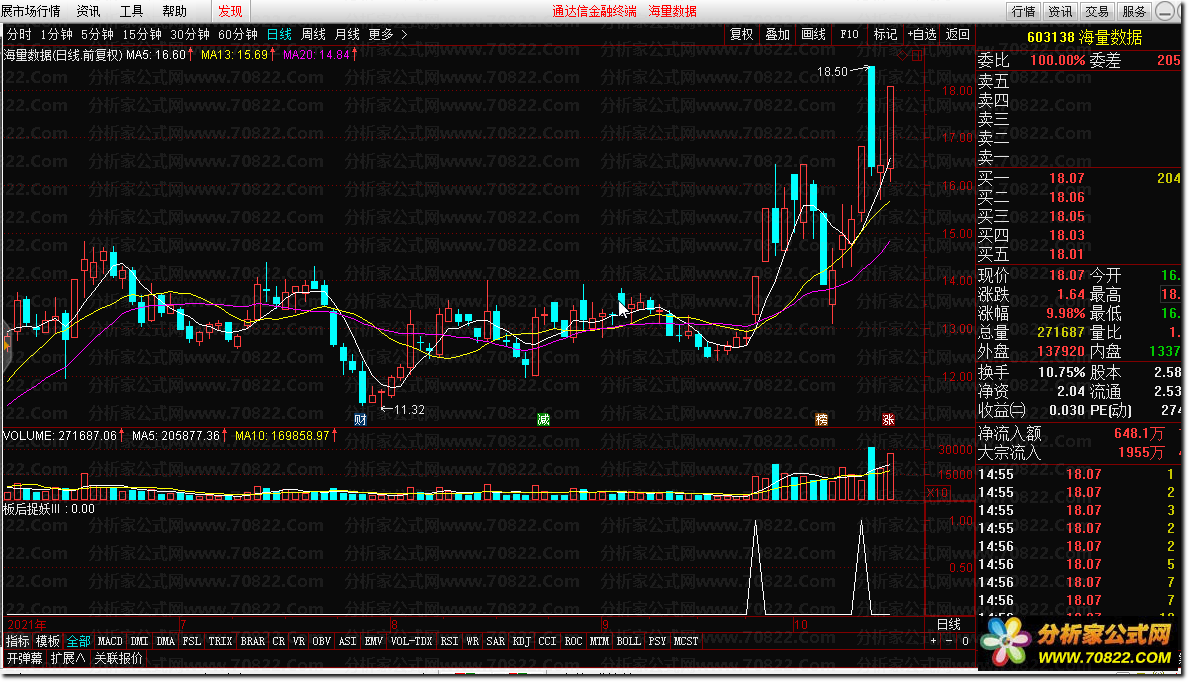Click the 行情 button at top right
This screenshot has width=1190, height=682.
tap(1024, 11)
